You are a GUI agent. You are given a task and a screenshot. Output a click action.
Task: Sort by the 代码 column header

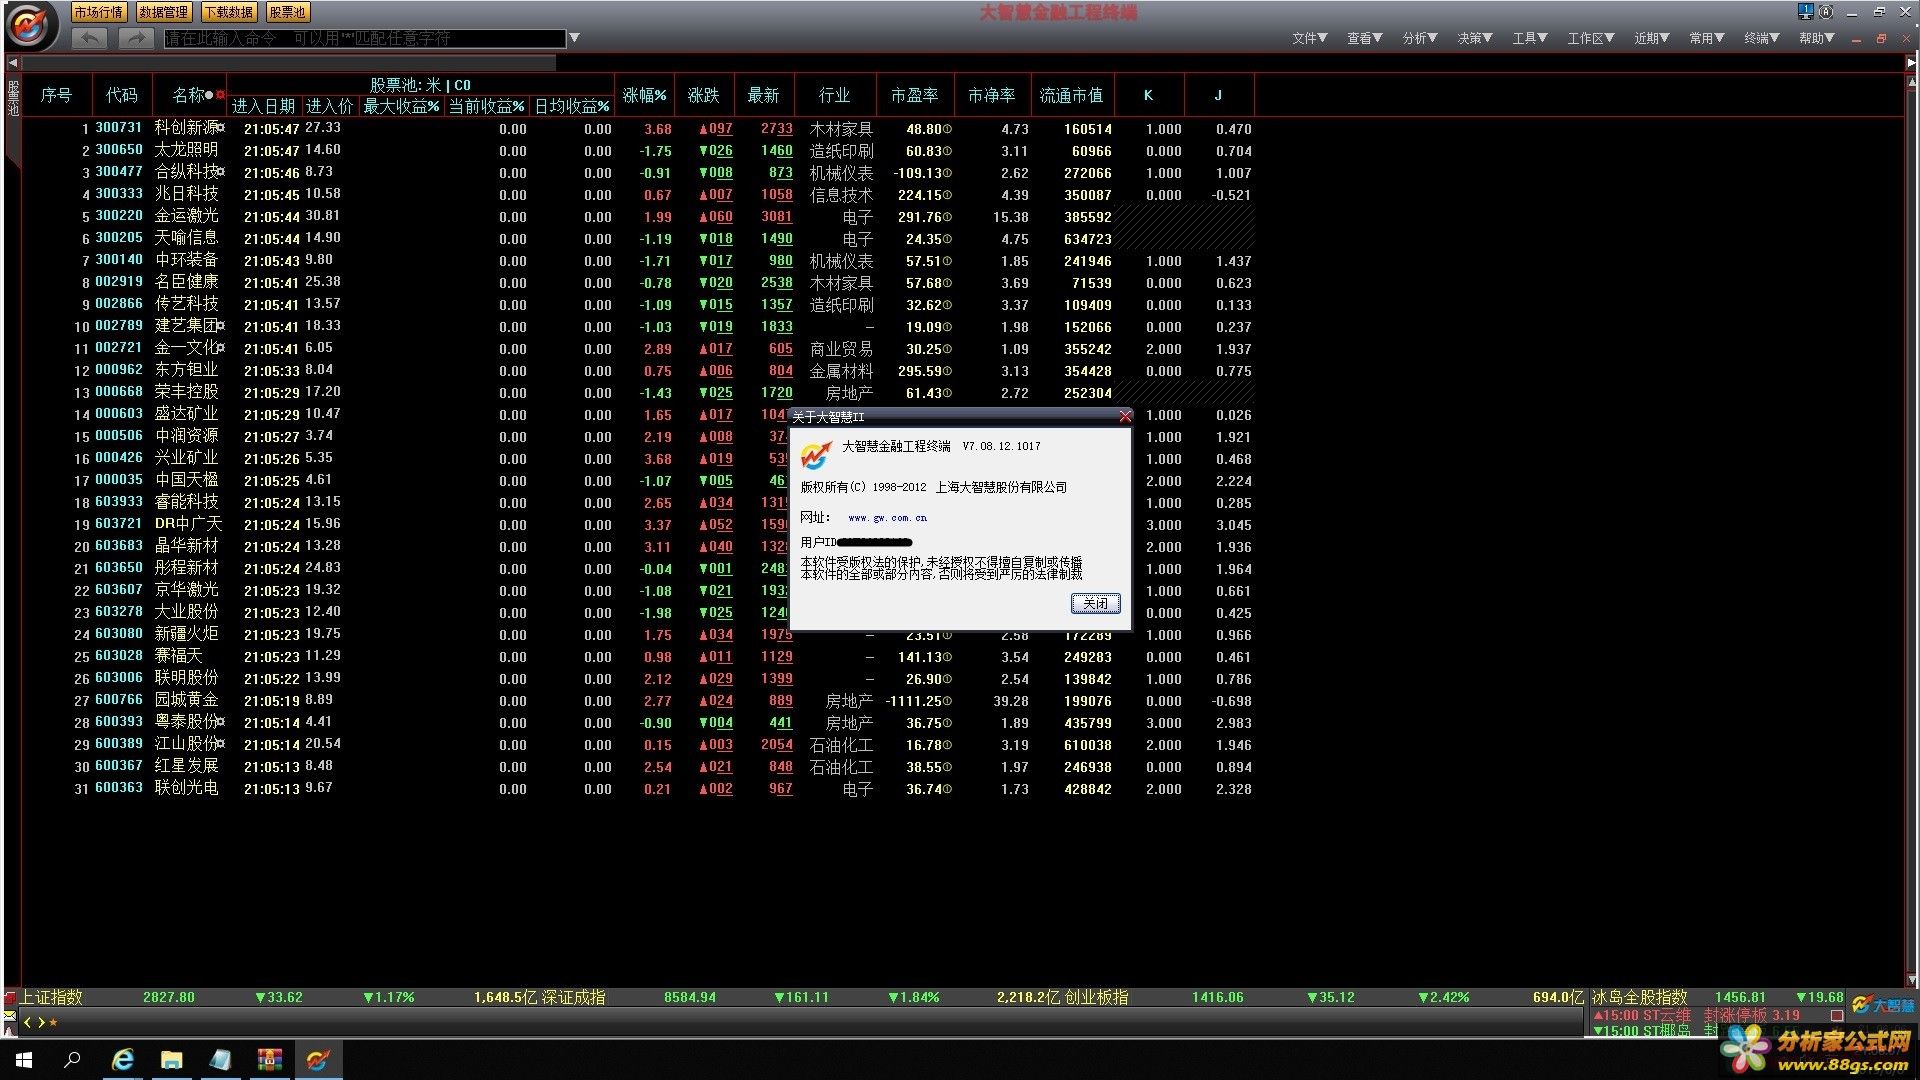tap(121, 95)
